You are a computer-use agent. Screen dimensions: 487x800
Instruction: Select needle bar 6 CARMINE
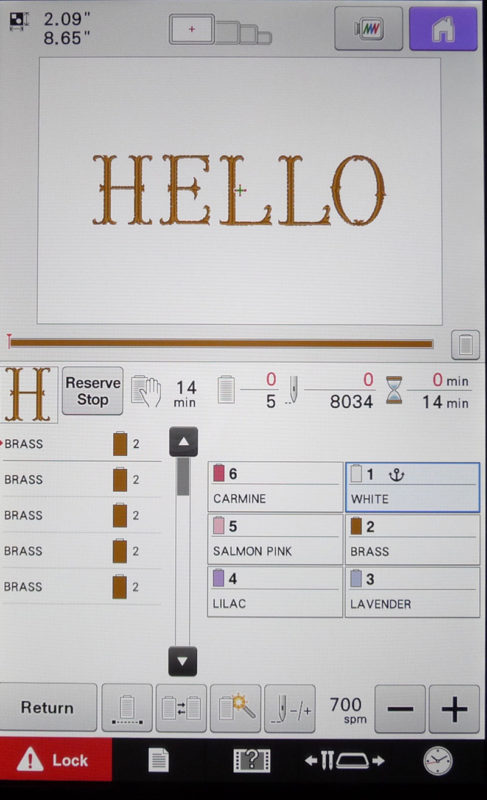pos(275,487)
